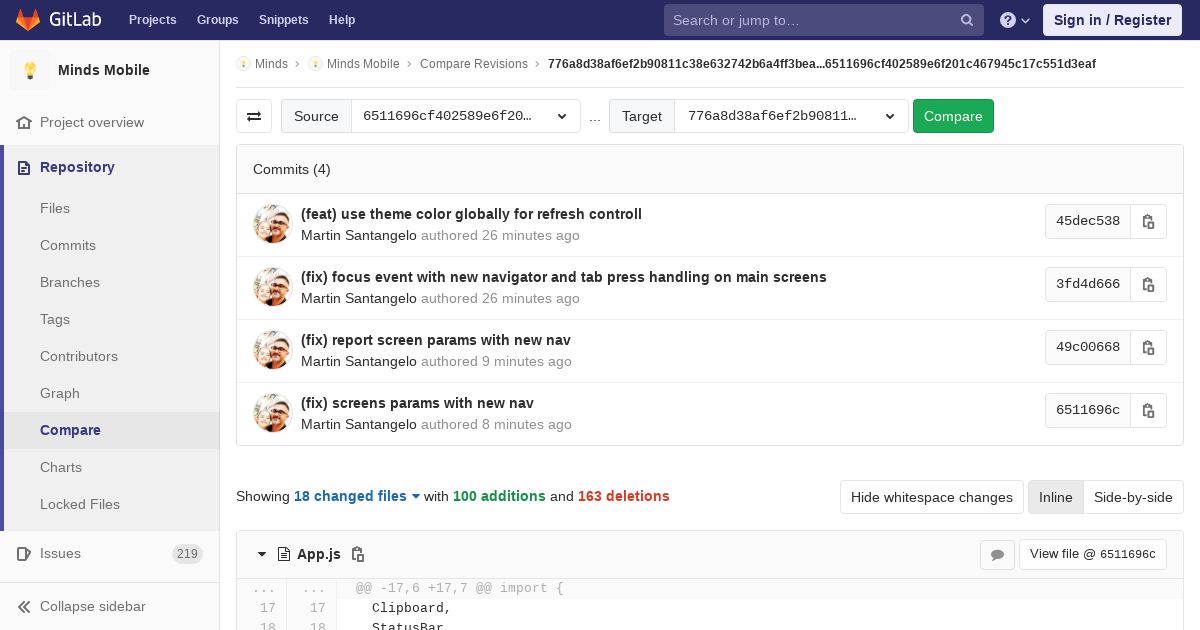Click the GitLab fox logo
The image size is (1200, 630).
(28, 20)
